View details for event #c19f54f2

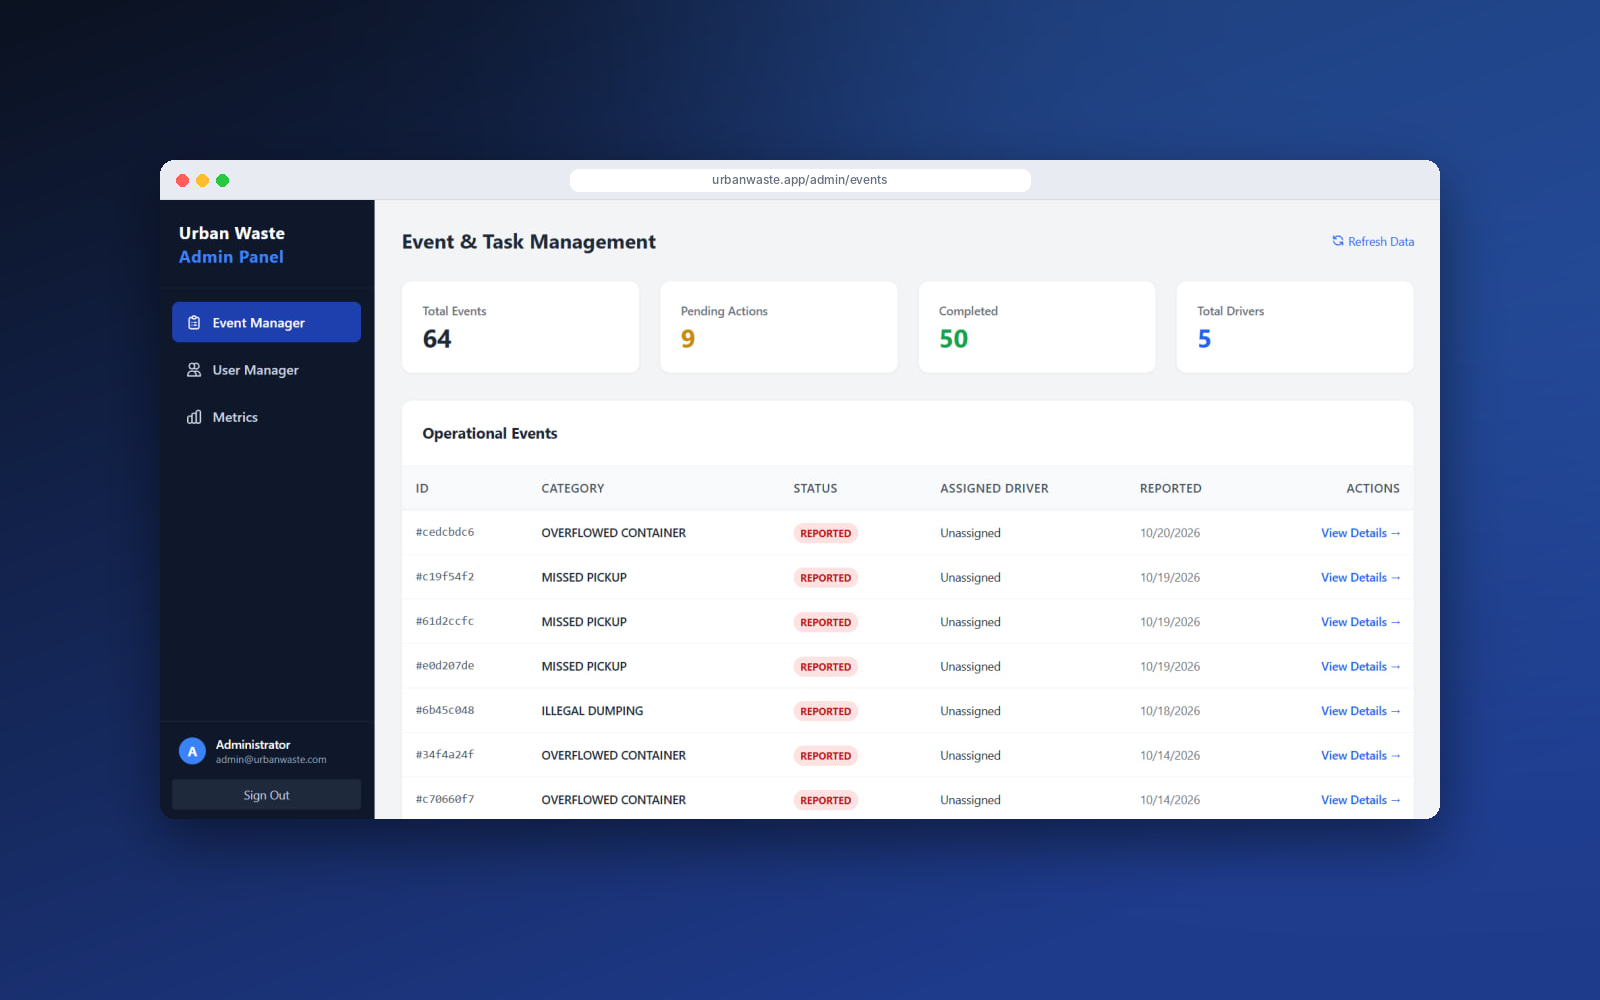(1360, 577)
